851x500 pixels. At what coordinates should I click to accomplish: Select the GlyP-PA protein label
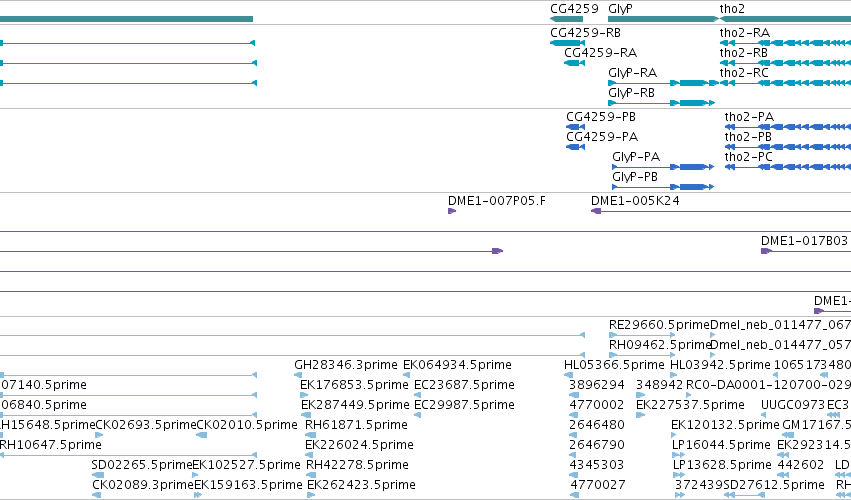click(636, 157)
